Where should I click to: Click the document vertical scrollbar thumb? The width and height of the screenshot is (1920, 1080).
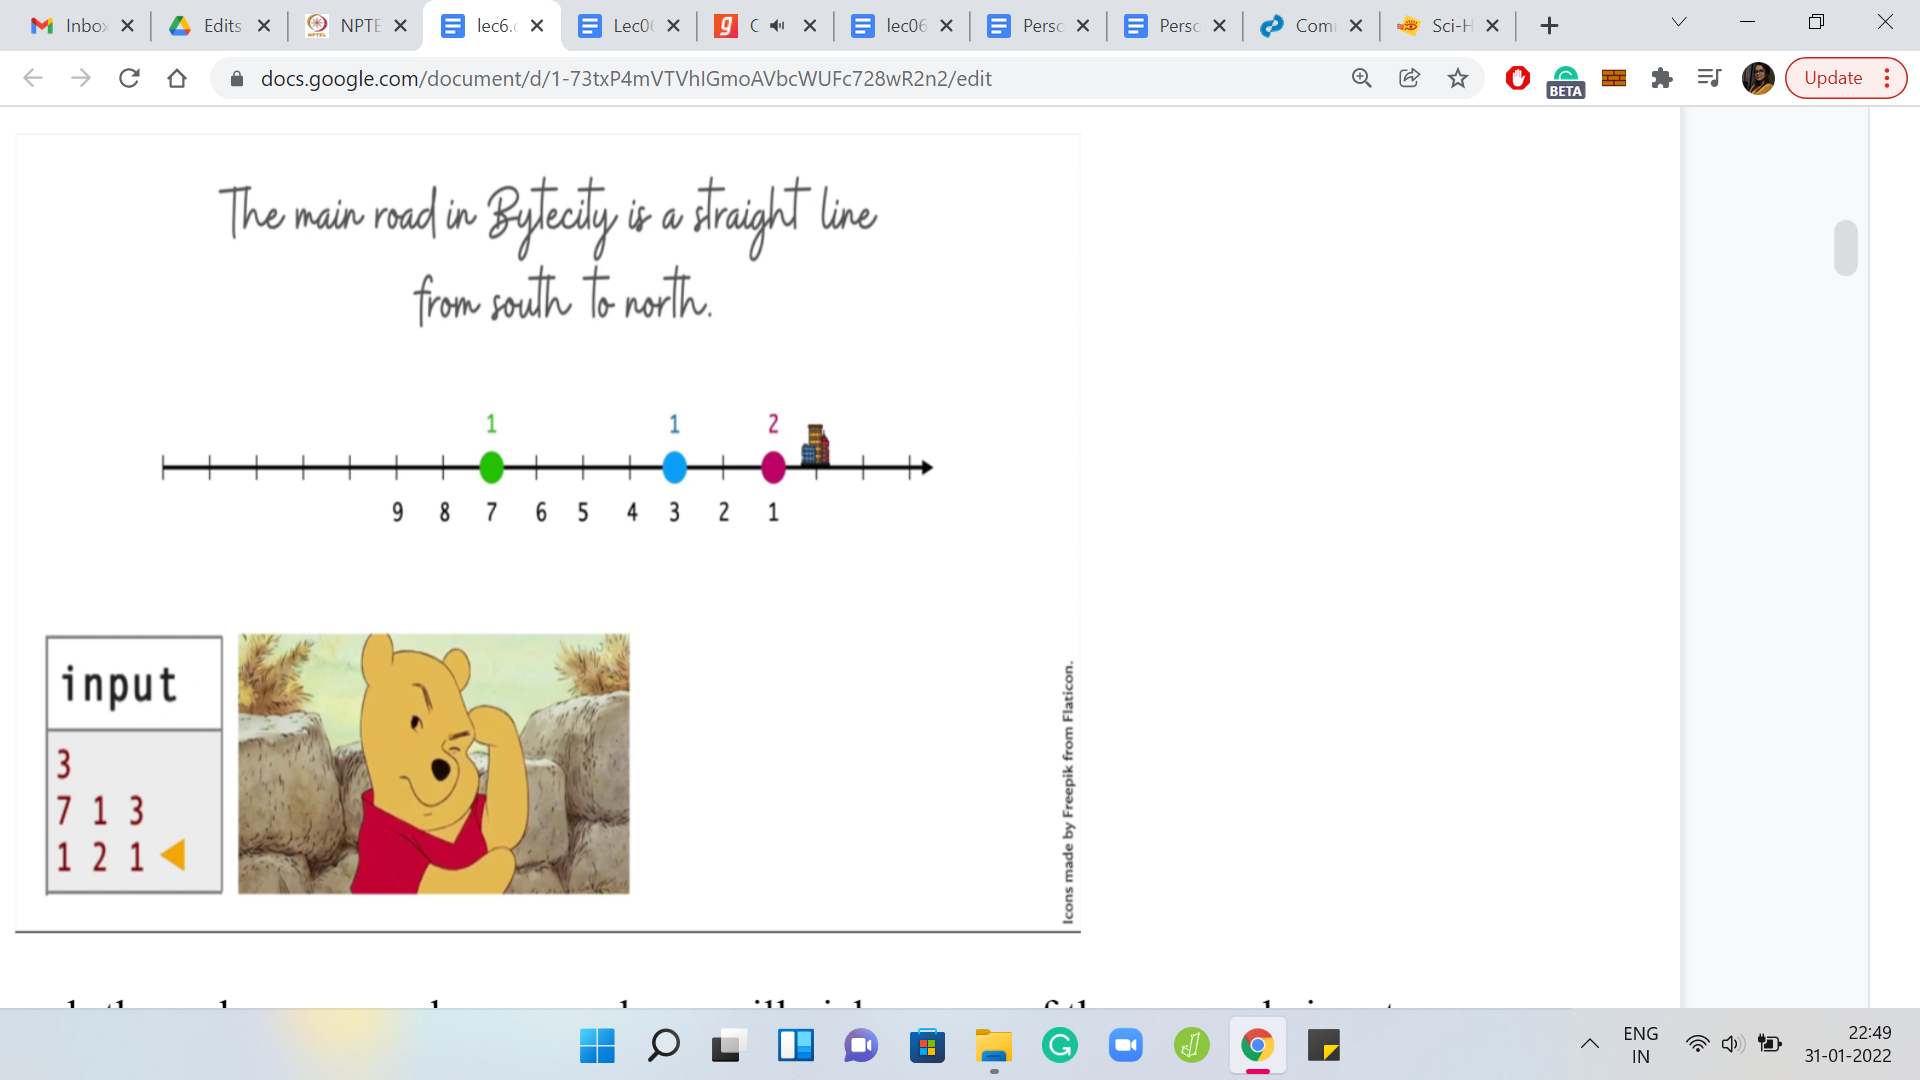click(x=1845, y=248)
